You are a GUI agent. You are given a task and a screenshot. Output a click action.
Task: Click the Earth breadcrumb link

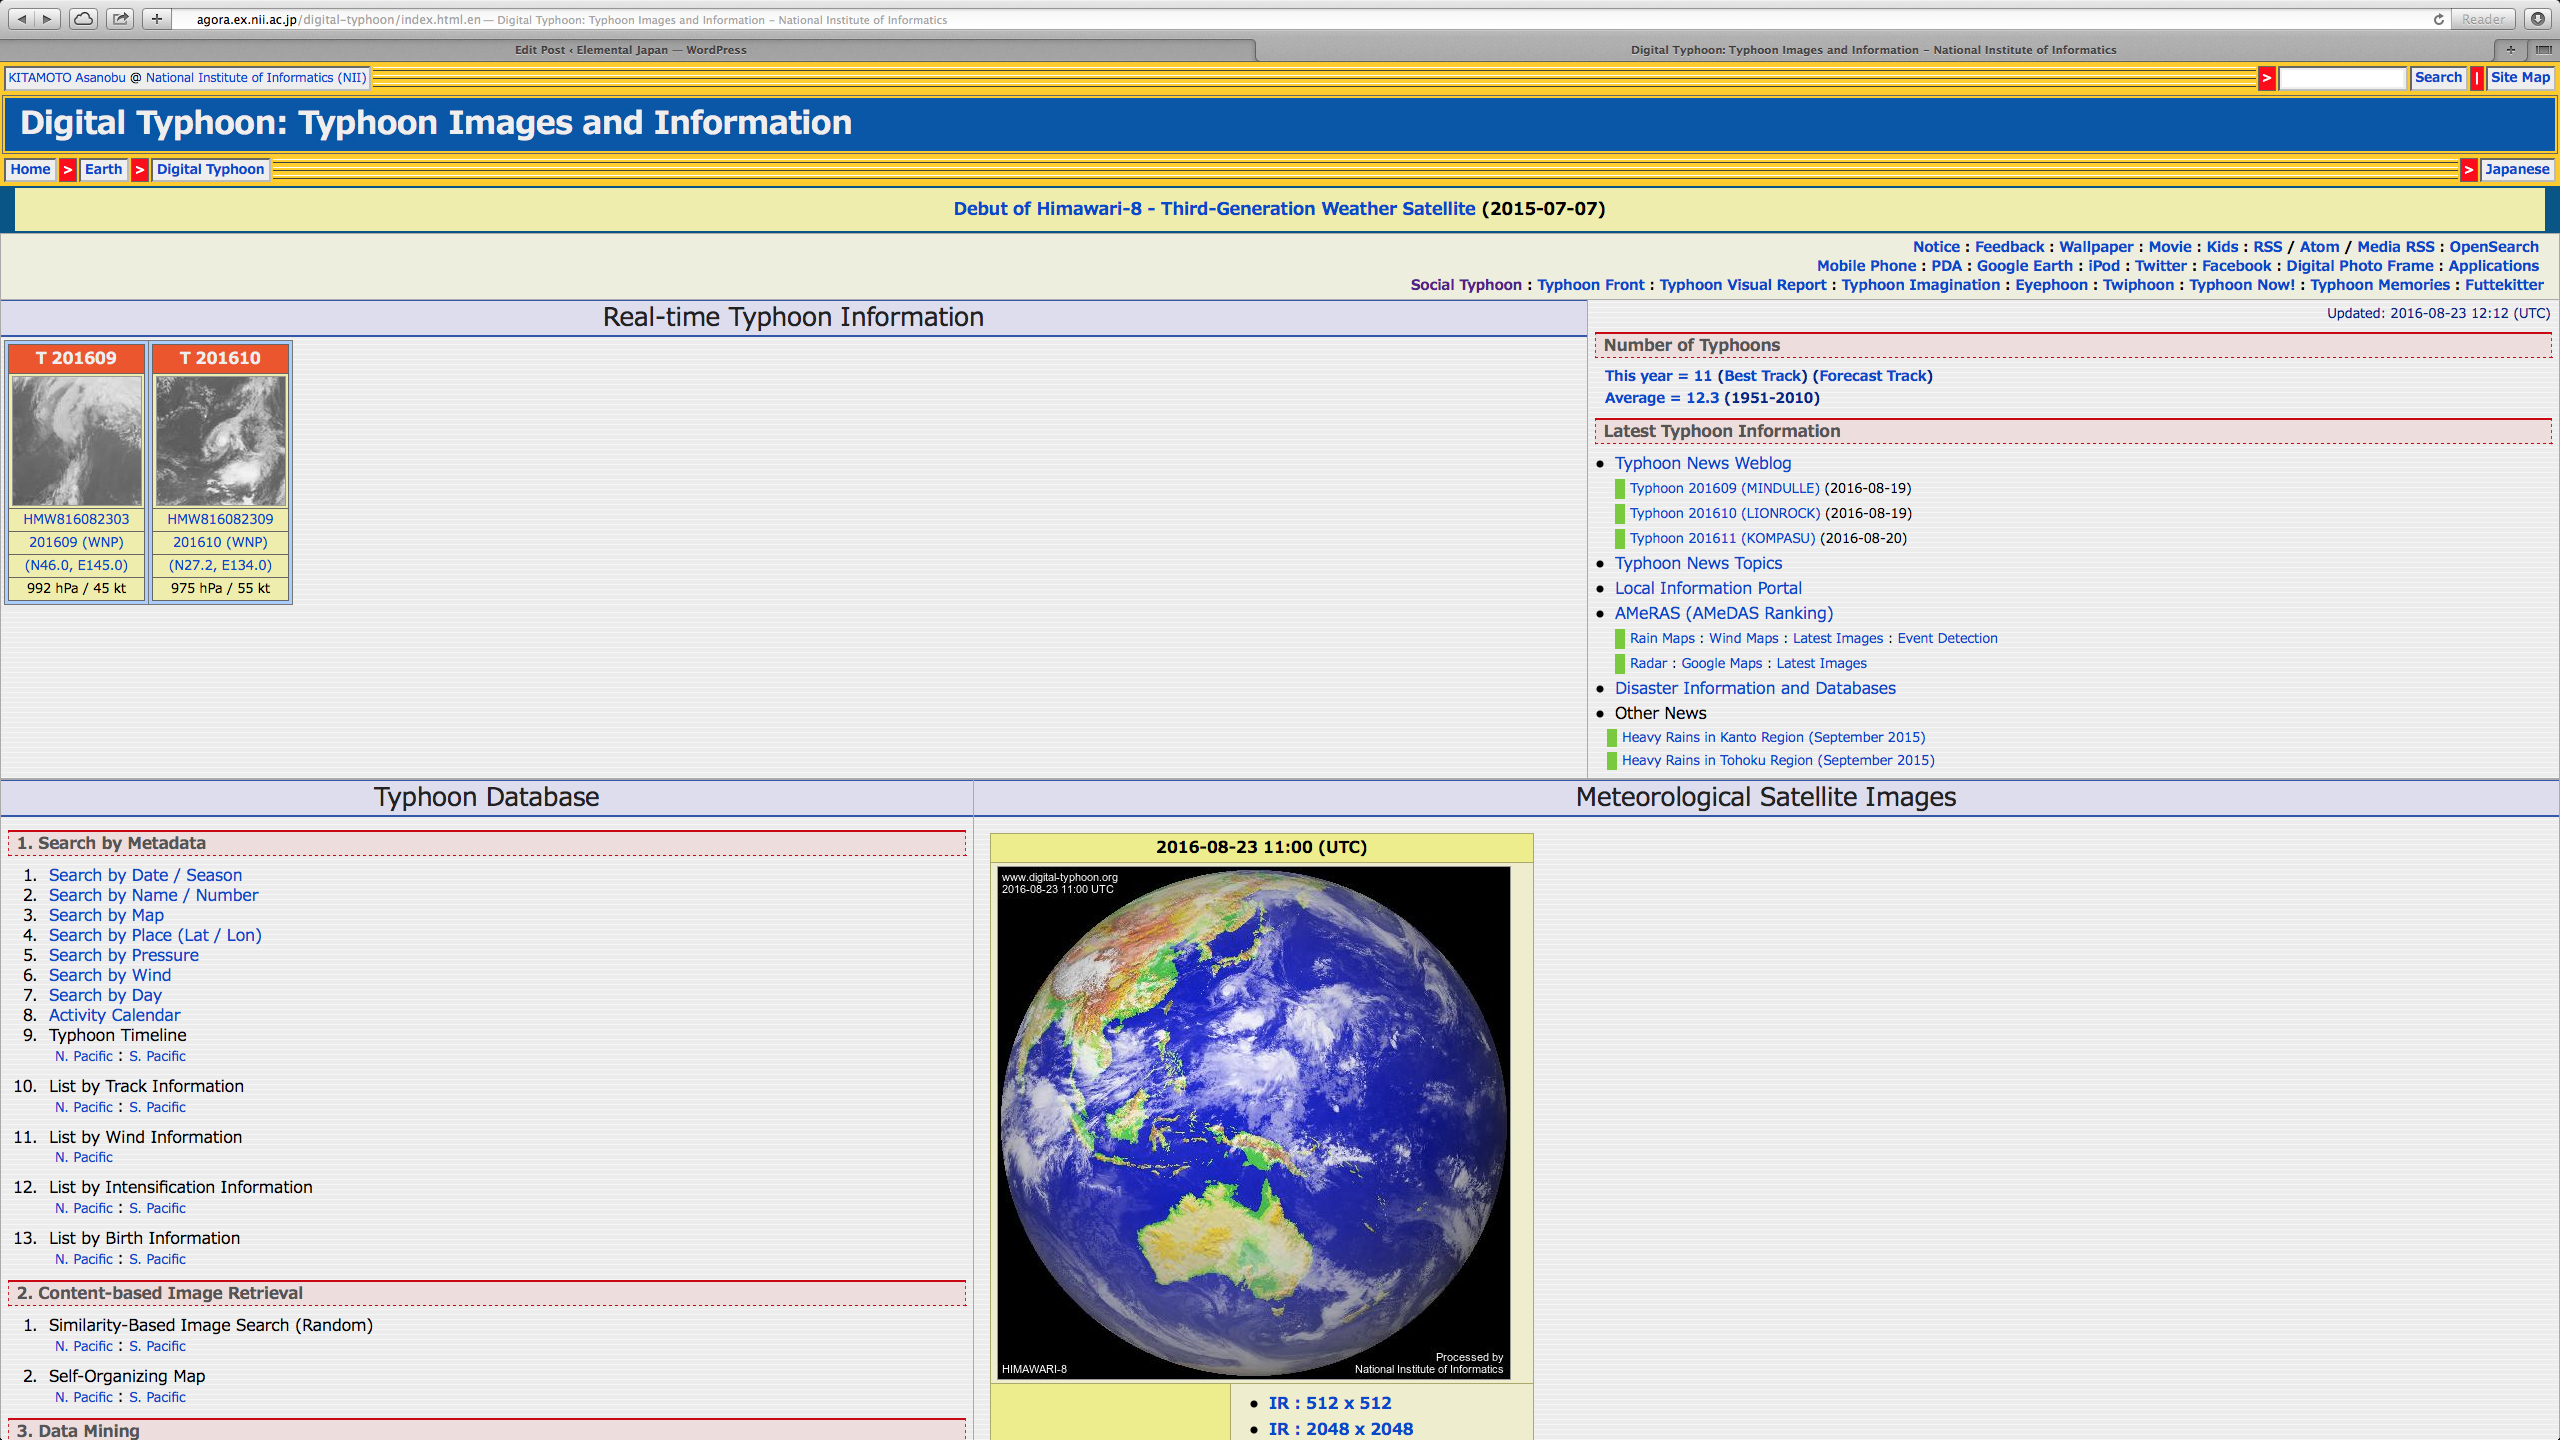click(103, 170)
